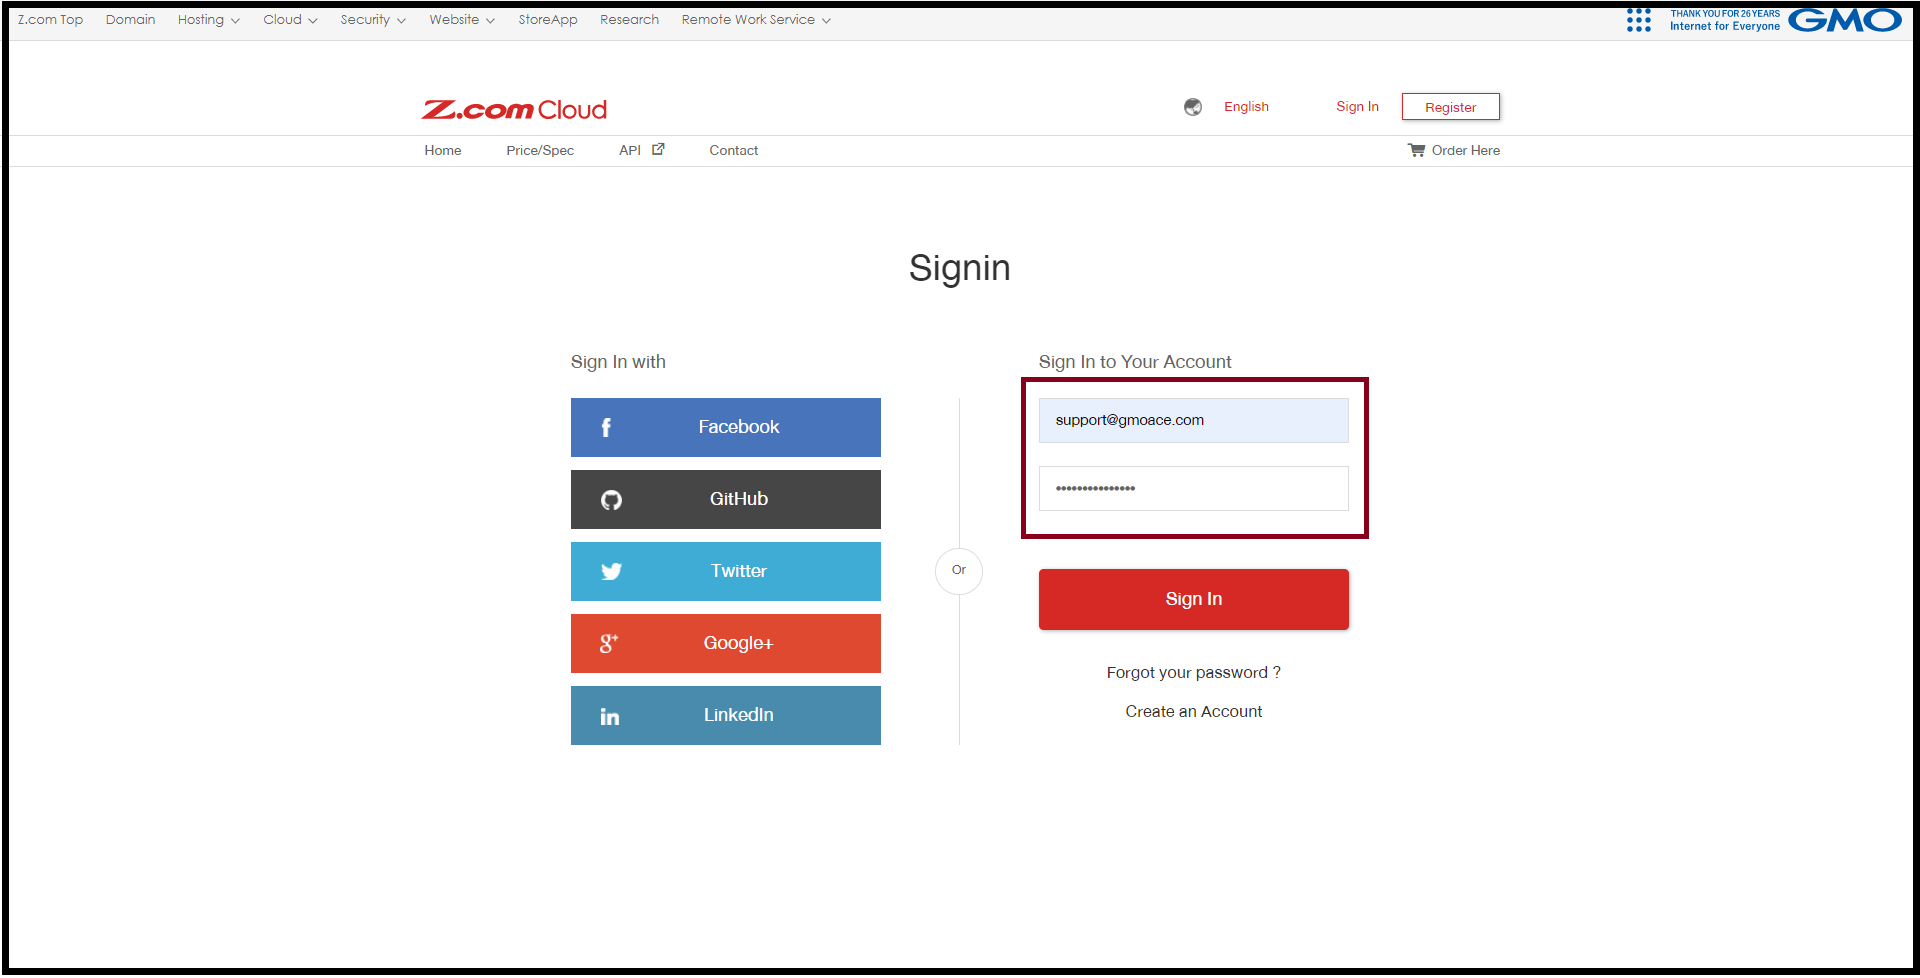Screen dimensions: 1920x978
Task: Go to the Home tab
Action: [442, 150]
